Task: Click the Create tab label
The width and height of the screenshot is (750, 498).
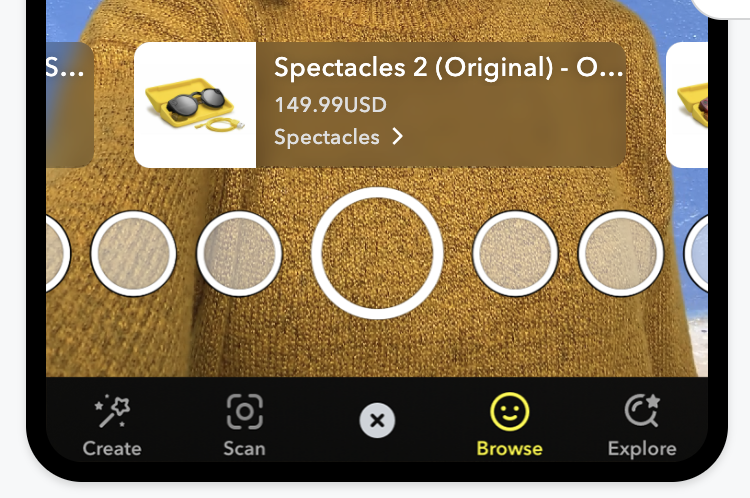Action: click(112, 449)
